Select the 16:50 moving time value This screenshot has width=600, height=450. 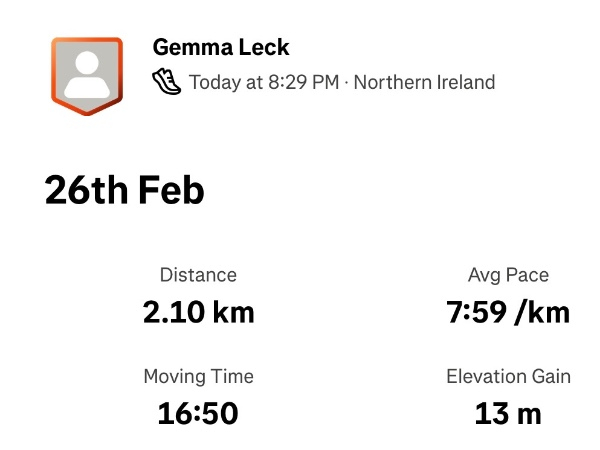[x=198, y=413]
